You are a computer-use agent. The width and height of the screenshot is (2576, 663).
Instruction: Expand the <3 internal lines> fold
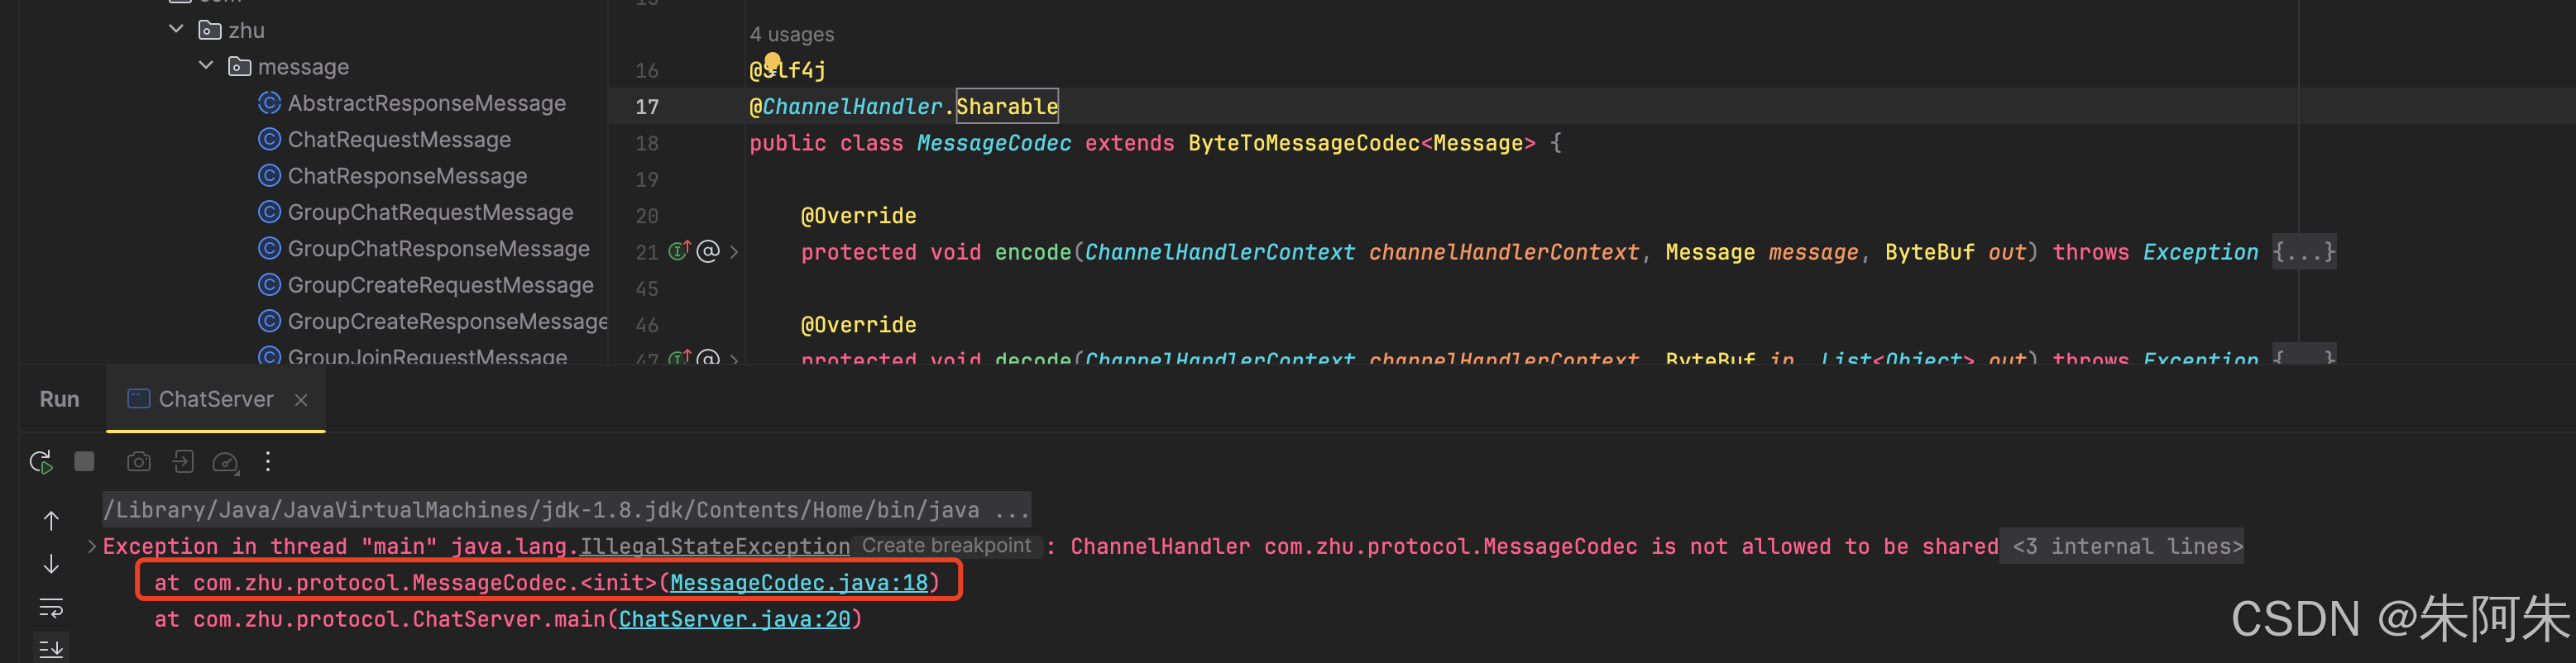[x=2127, y=546]
